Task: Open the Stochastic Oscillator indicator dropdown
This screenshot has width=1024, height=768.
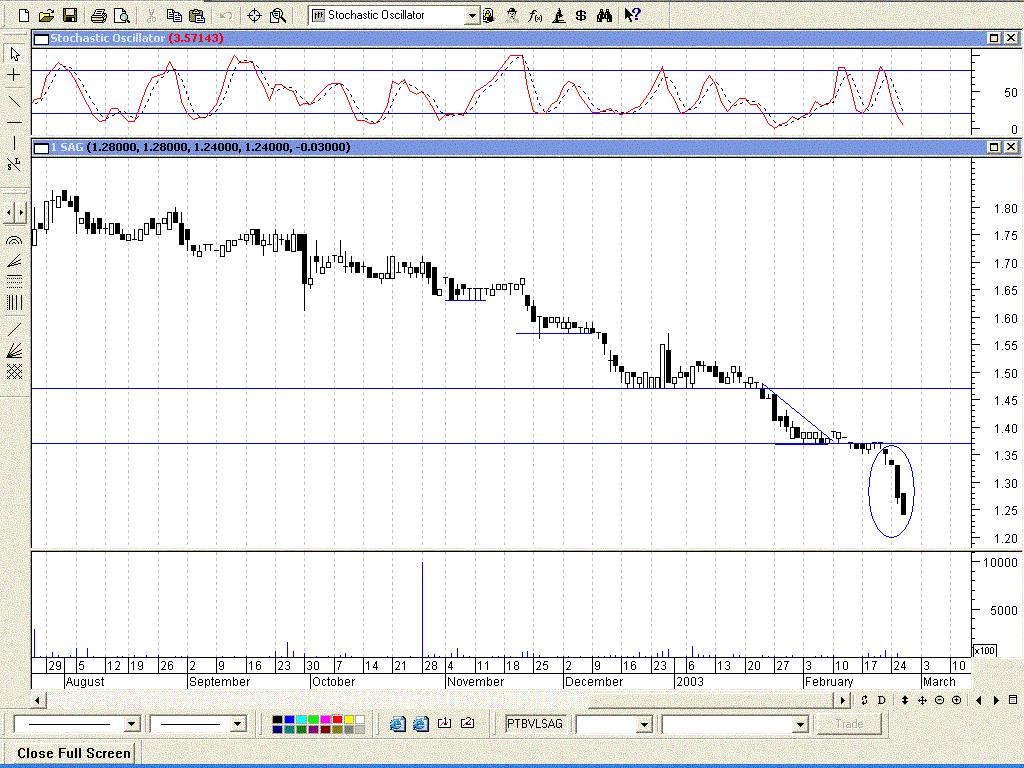Action: 472,16
